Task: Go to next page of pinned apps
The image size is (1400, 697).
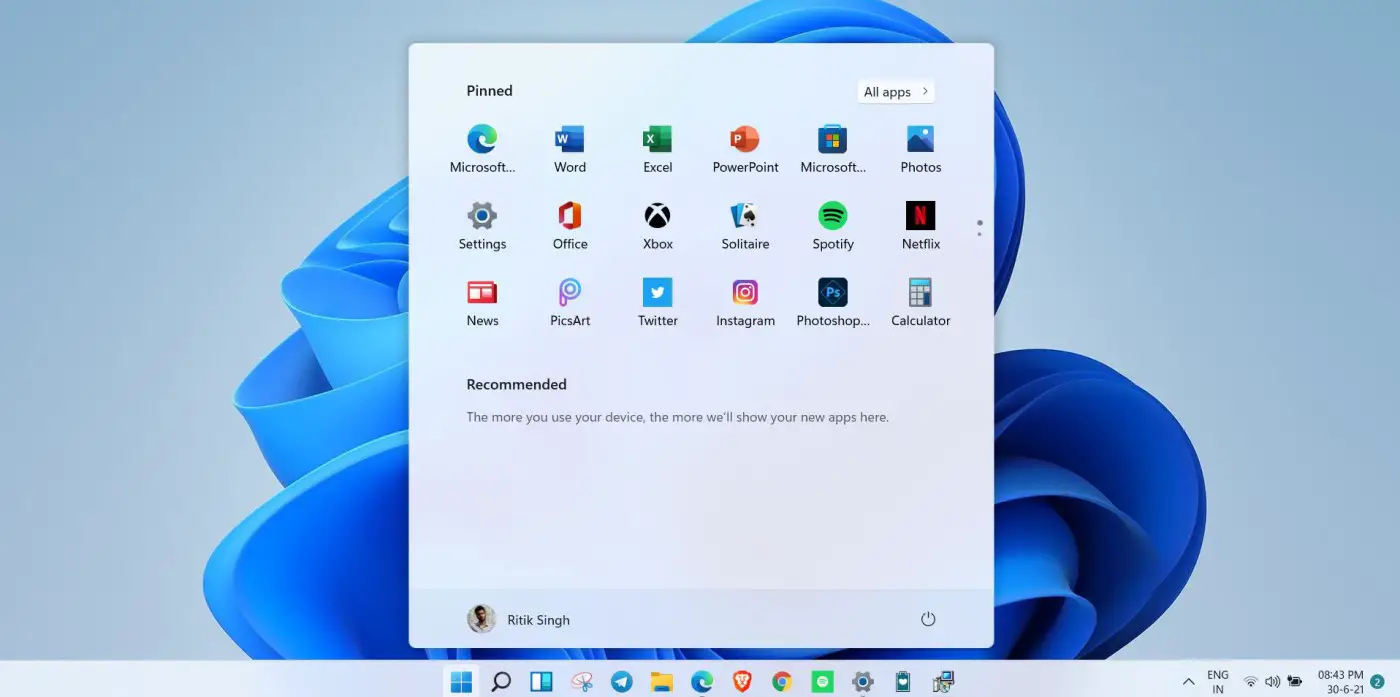Action: pos(979,234)
